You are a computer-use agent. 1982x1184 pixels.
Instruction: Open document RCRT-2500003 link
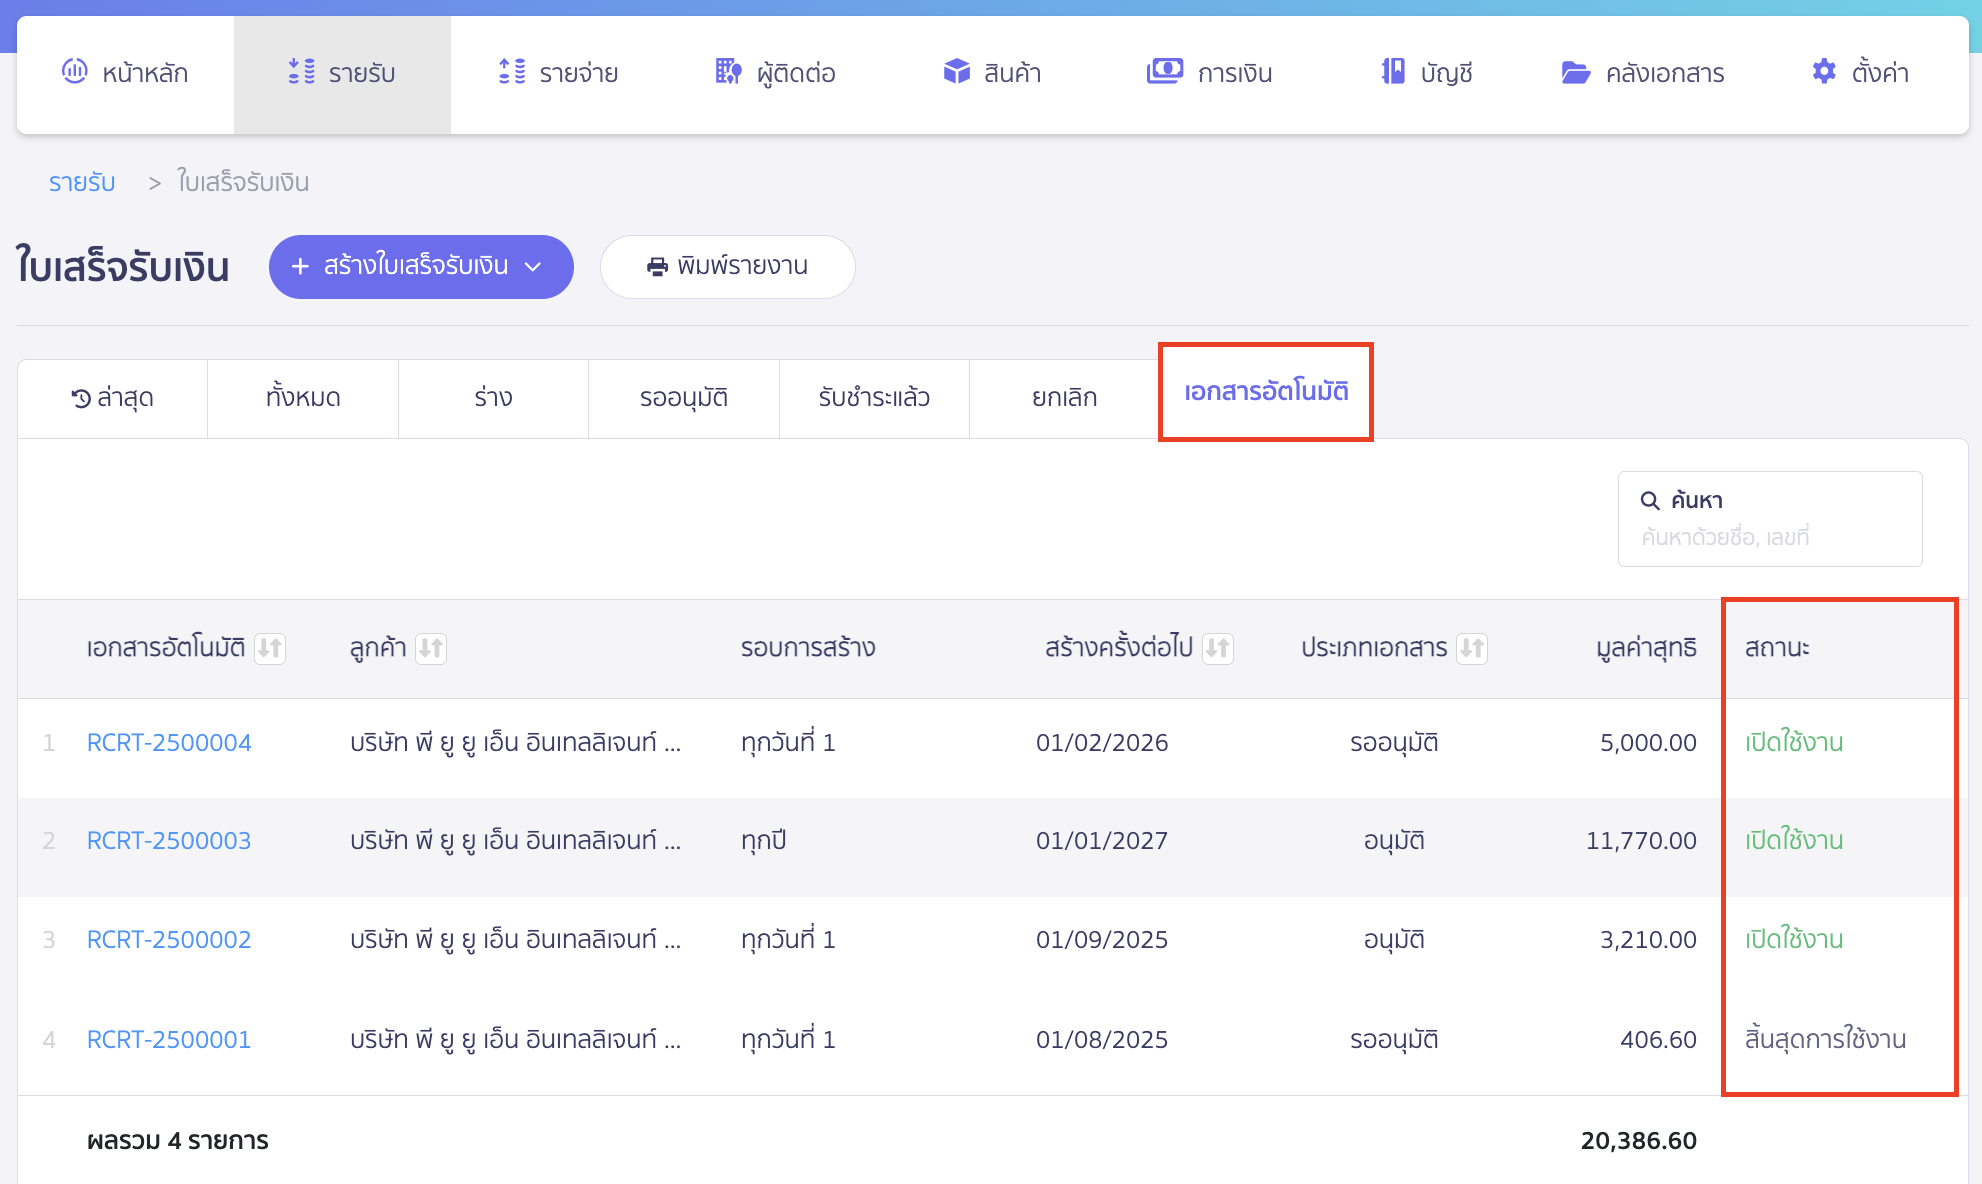click(169, 841)
